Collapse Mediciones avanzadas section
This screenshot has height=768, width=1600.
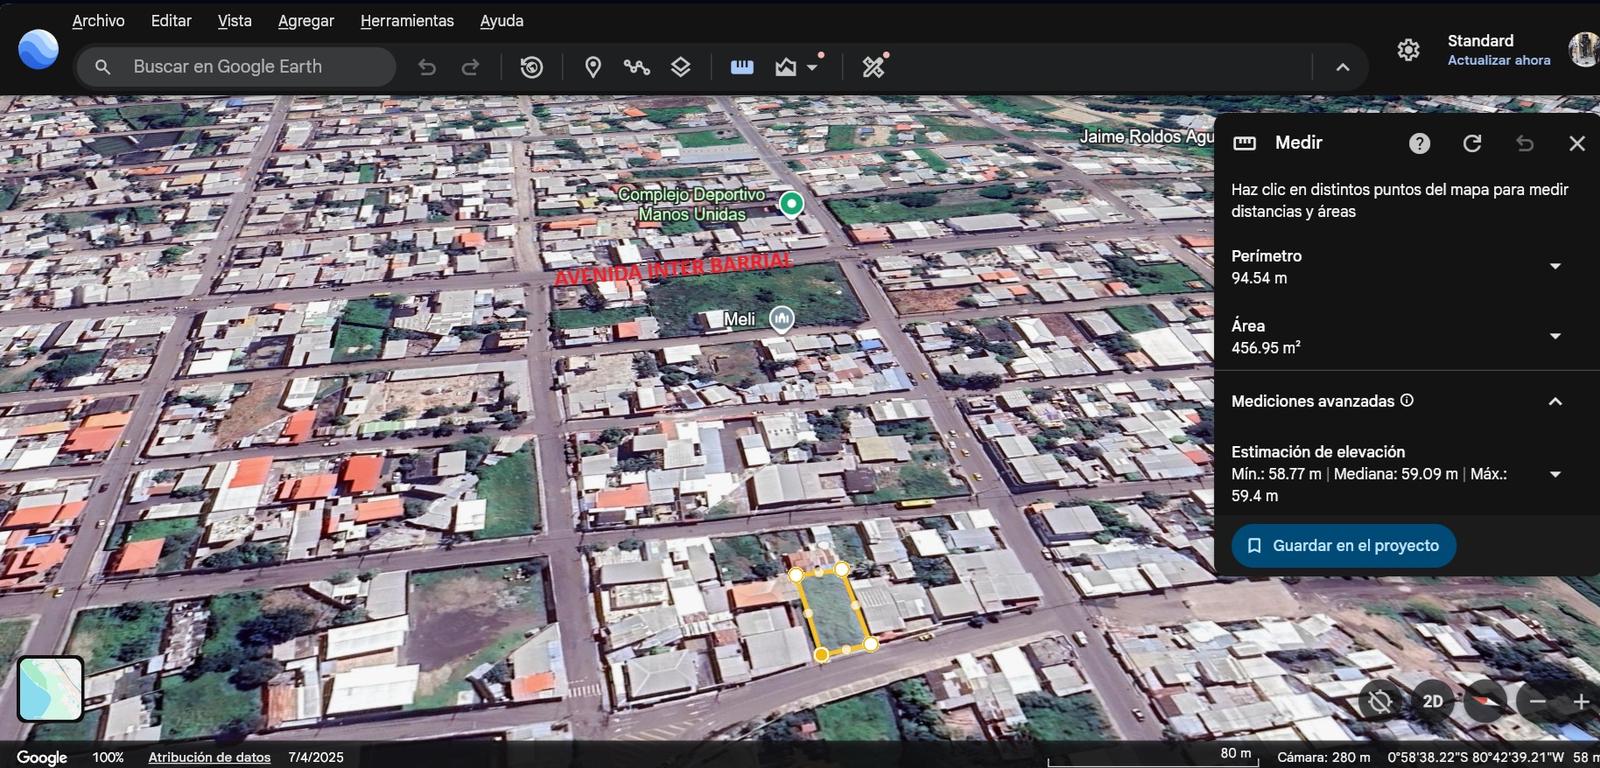click(1555, 401)
